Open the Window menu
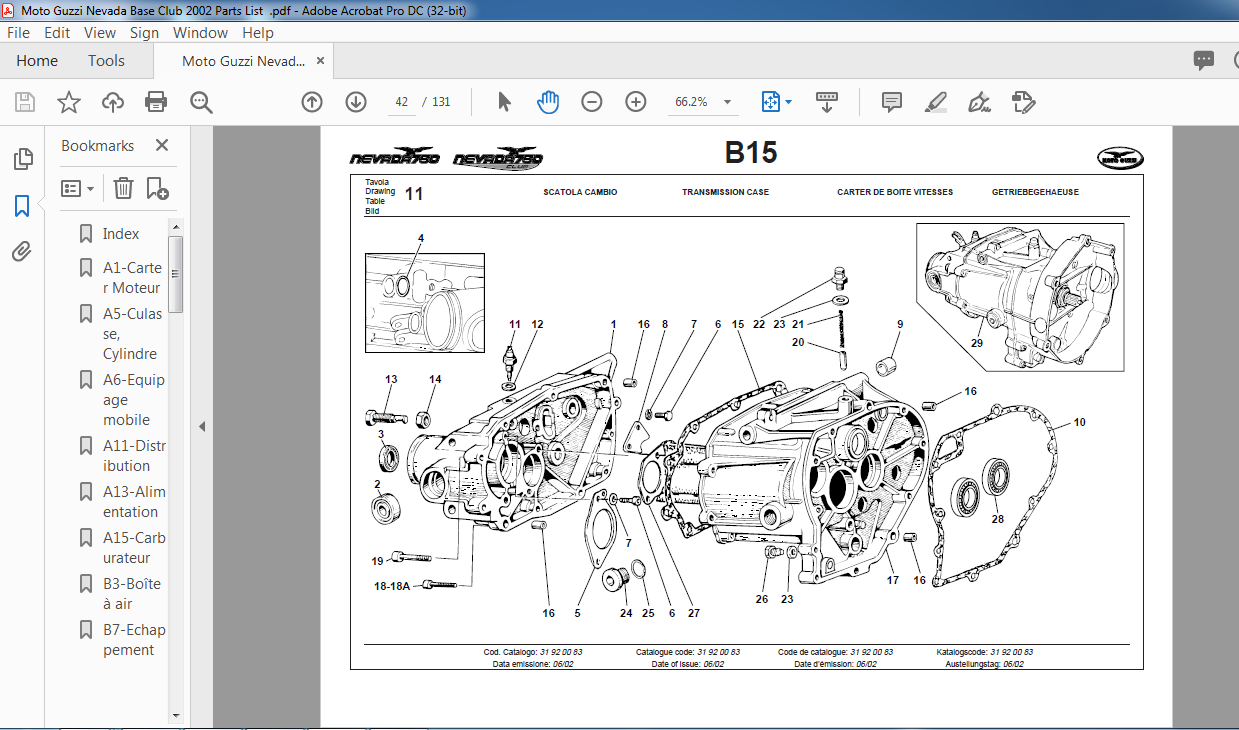Viewport: 1239px width, 730px height. click(200, 32)
